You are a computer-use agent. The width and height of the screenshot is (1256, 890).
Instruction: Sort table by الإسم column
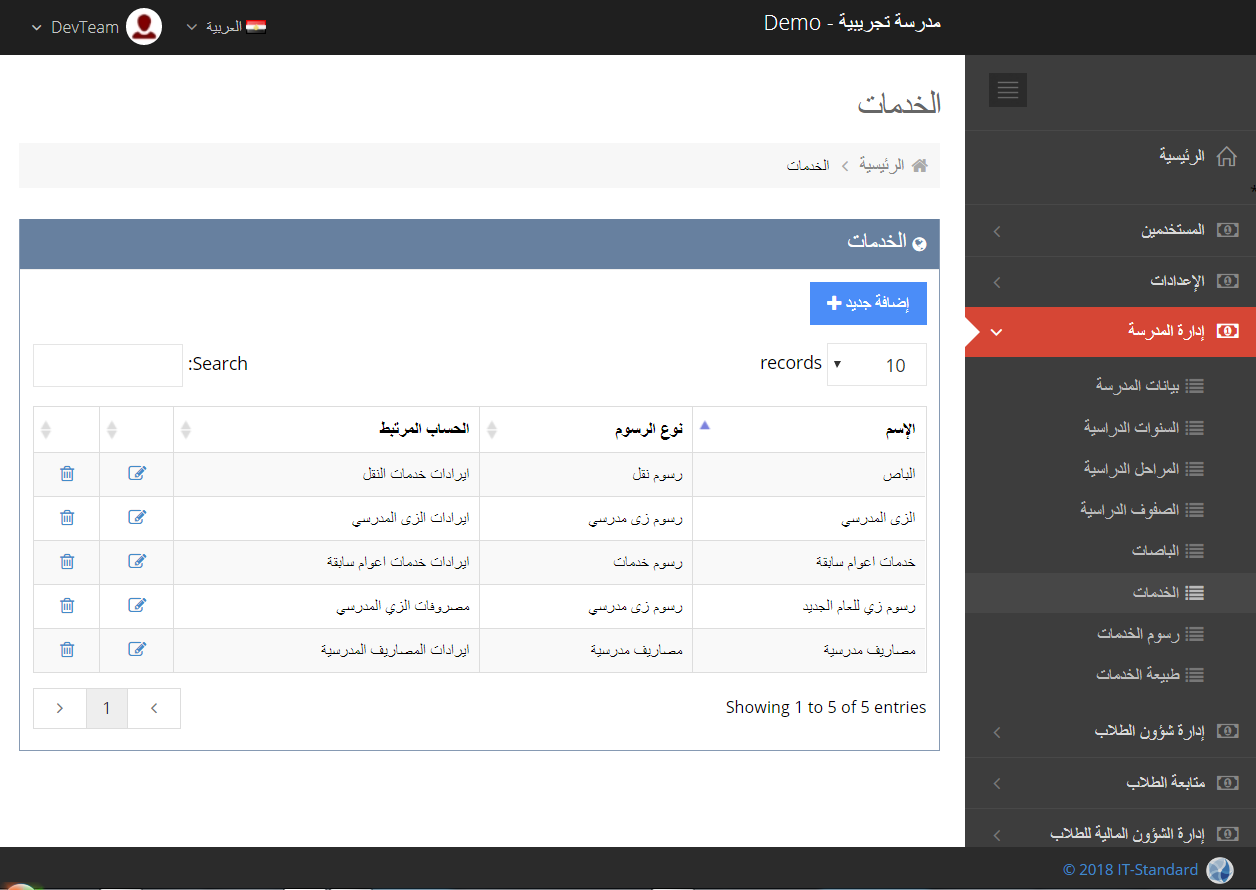[x=809, y=429]
